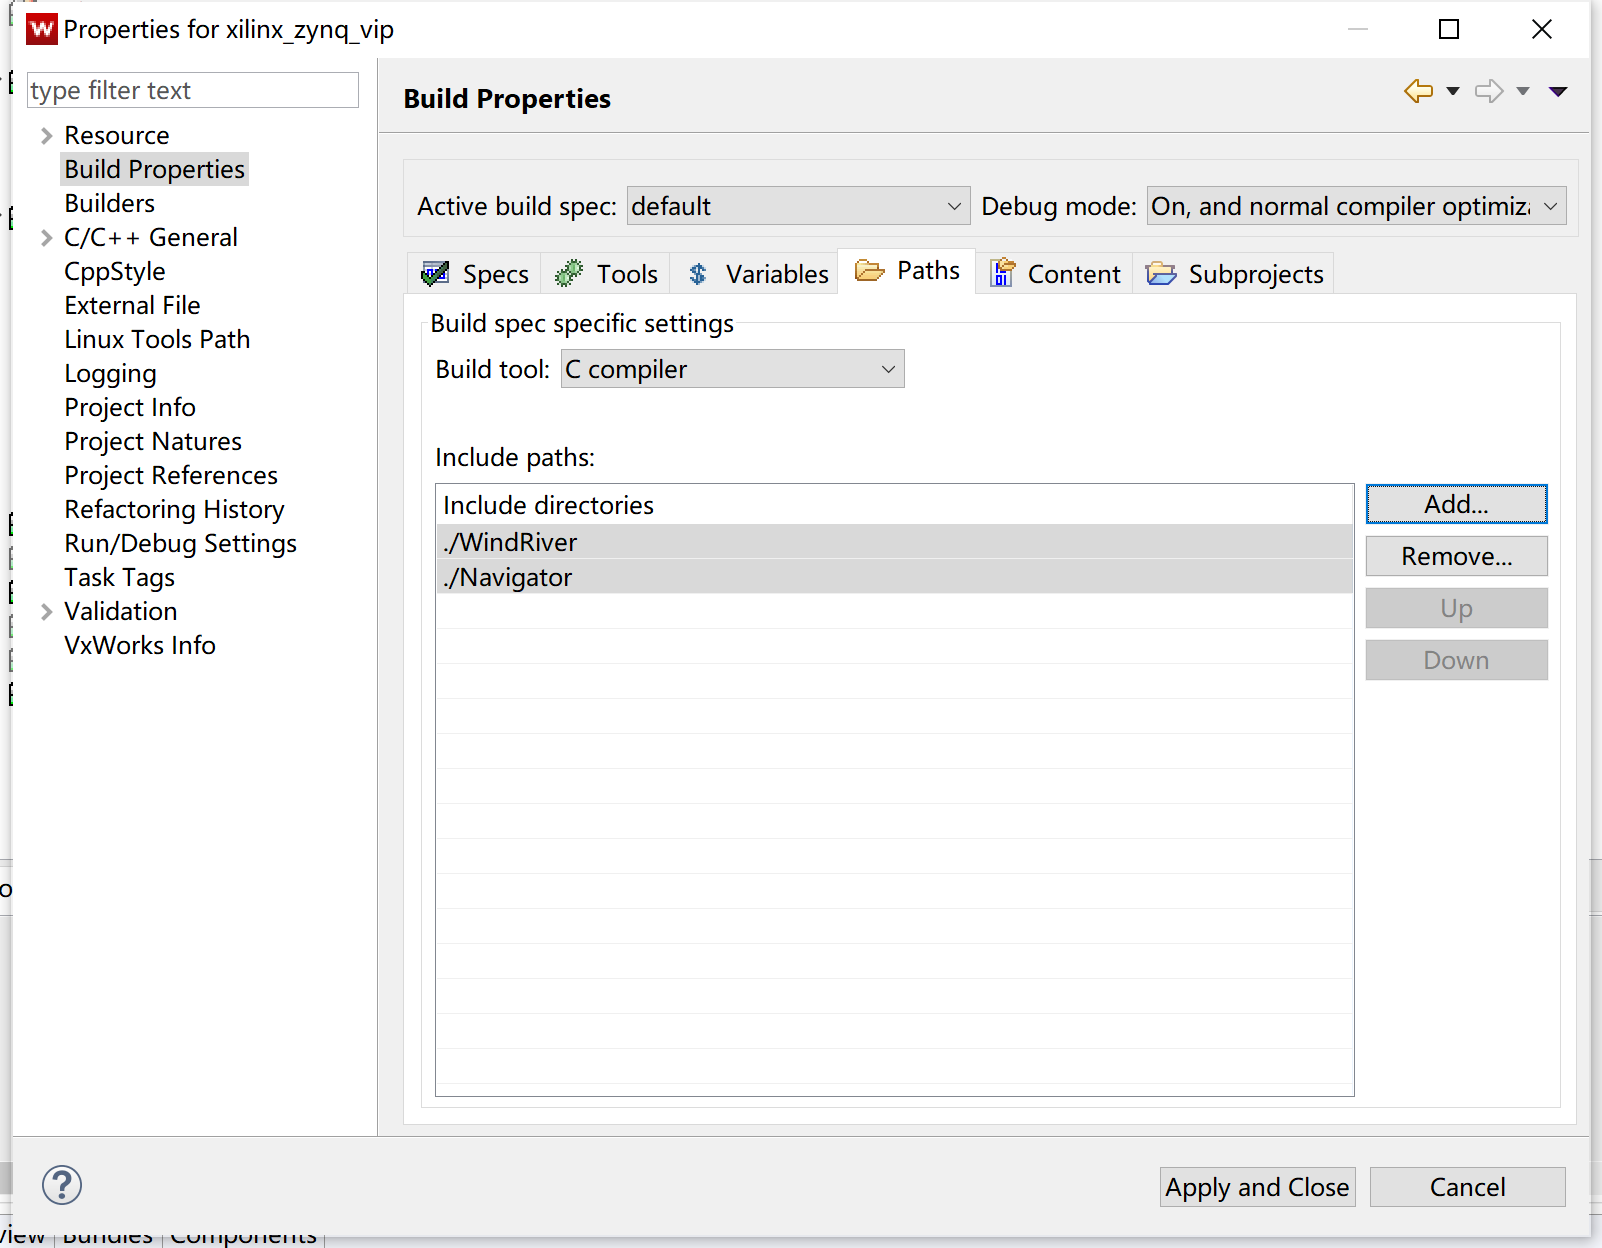Click the forward navigation arrow icon
This screenshot has height=1248, width=1602.
click(x=1489, y=91)
